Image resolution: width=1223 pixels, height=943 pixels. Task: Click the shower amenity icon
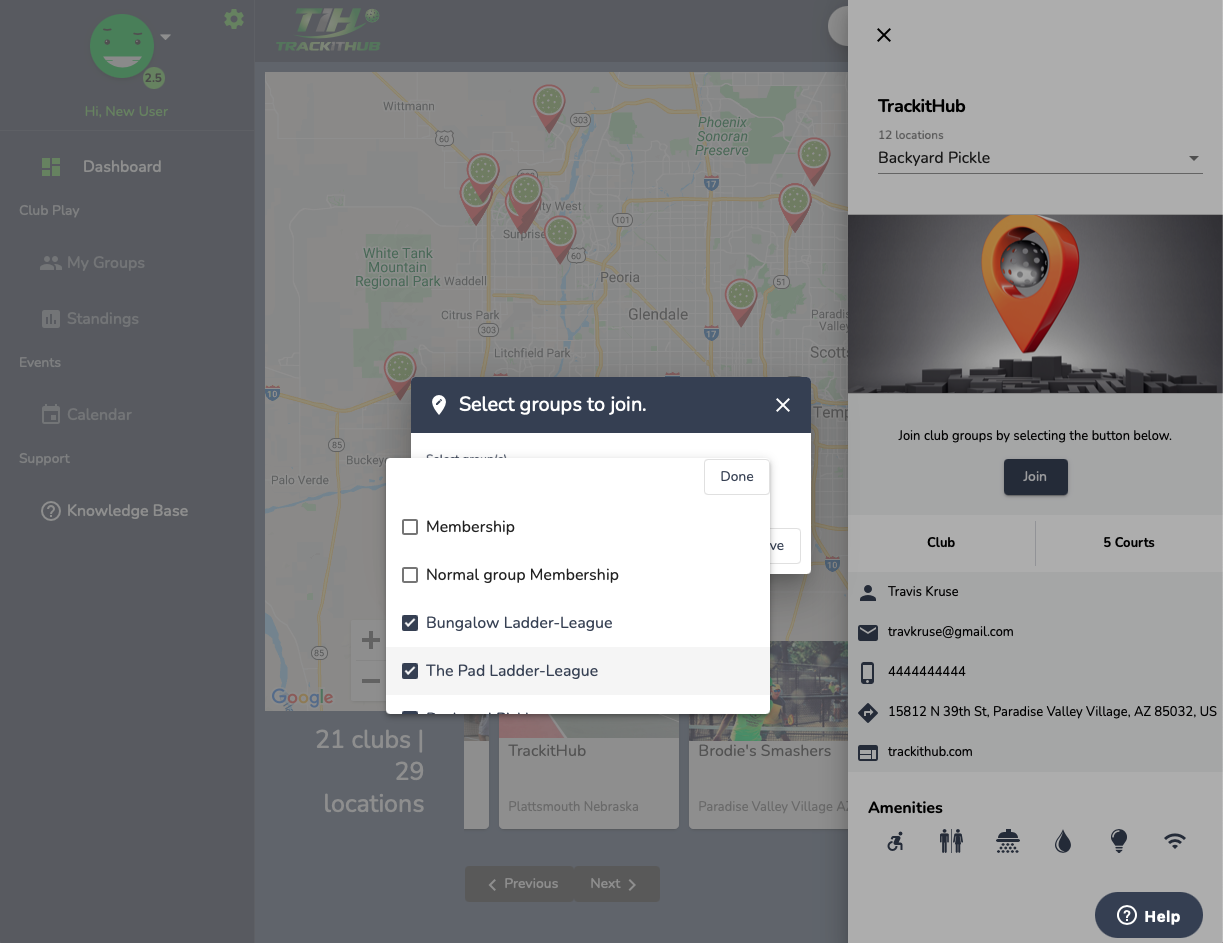(x=1007, y=842)
